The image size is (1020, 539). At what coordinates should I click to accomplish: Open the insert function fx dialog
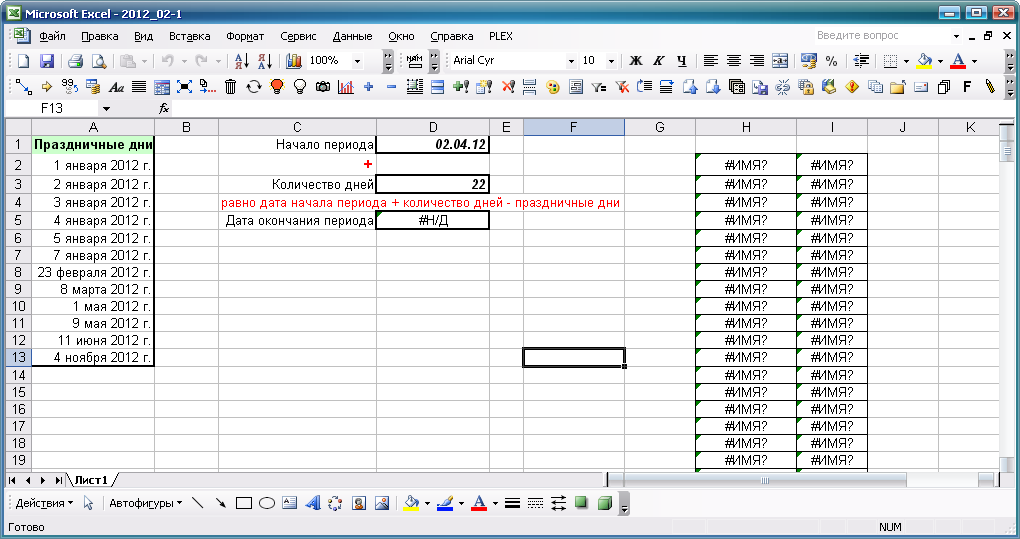coord(164,109)
